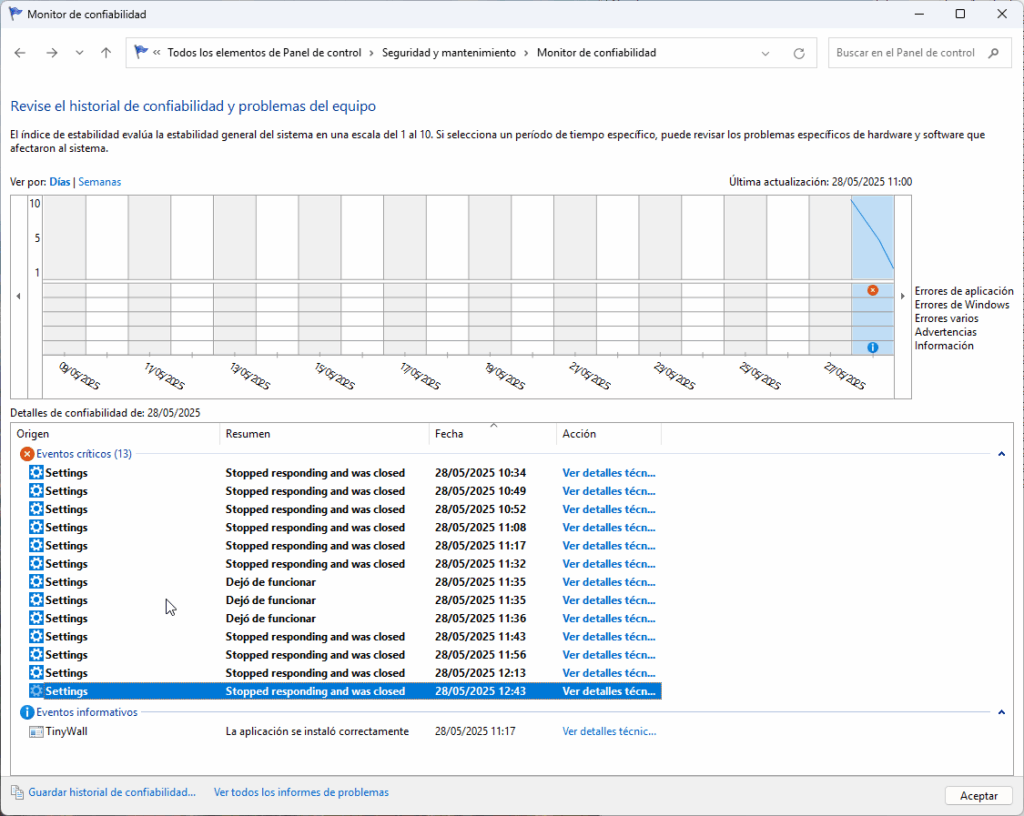
Task: Open recent locations dropdown chevron
Action: pyautogui.click(x=79, y=53)
